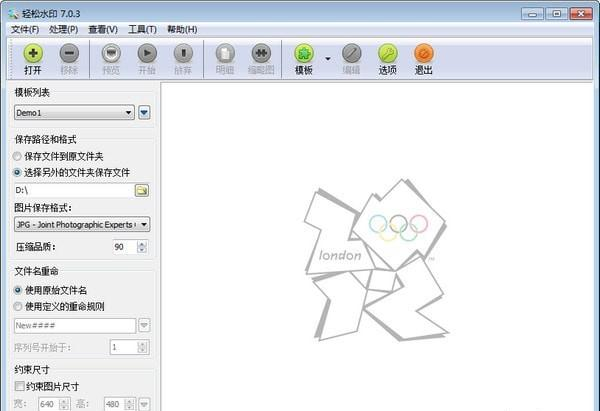Click the application logo in title bar
The image size is (600, 411).
(x=13, y=14)
